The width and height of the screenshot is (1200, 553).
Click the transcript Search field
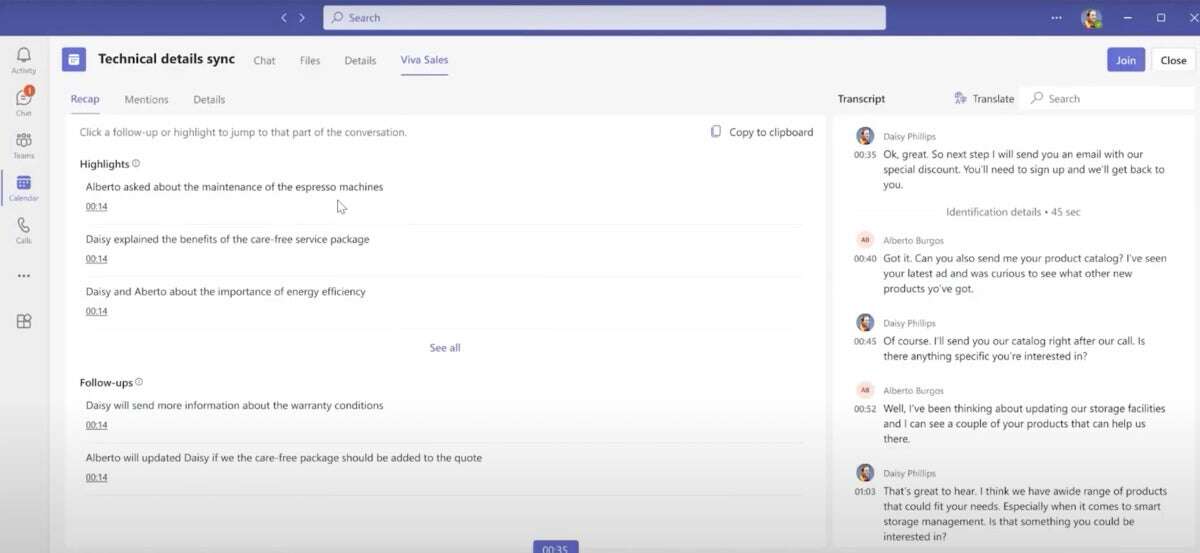coord(1108,99)
